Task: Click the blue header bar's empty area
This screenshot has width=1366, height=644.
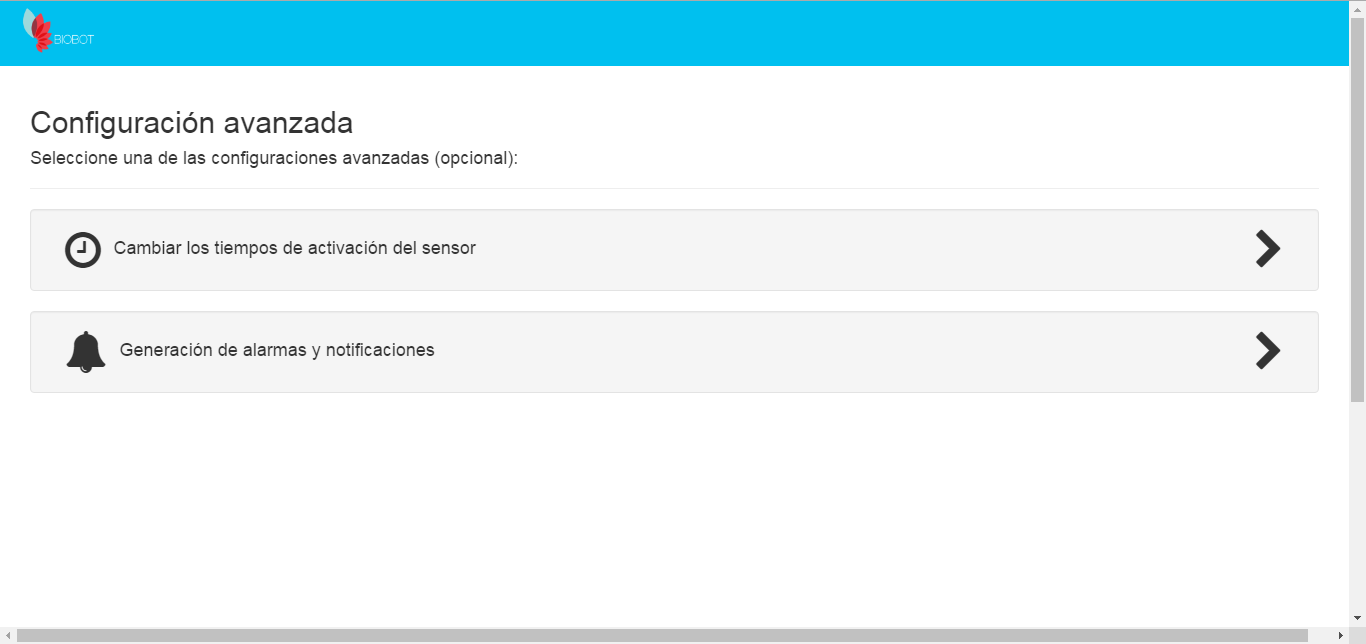Action: (700, 33)
